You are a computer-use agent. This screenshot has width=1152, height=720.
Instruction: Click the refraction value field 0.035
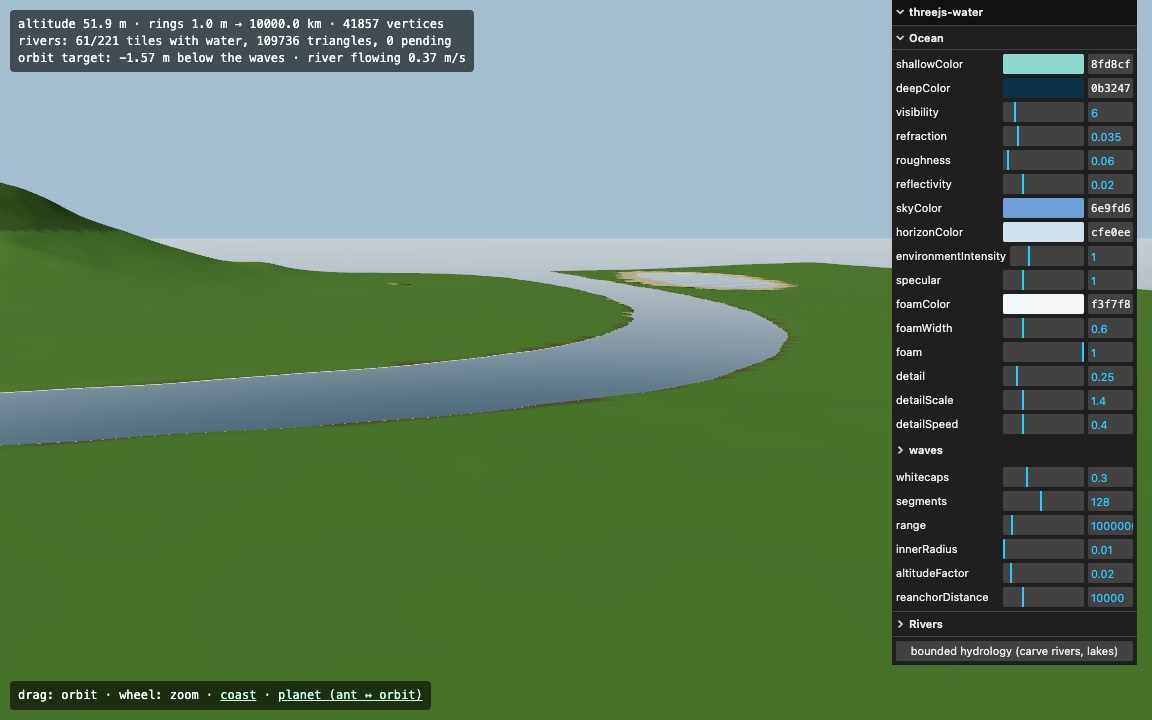1110,137
